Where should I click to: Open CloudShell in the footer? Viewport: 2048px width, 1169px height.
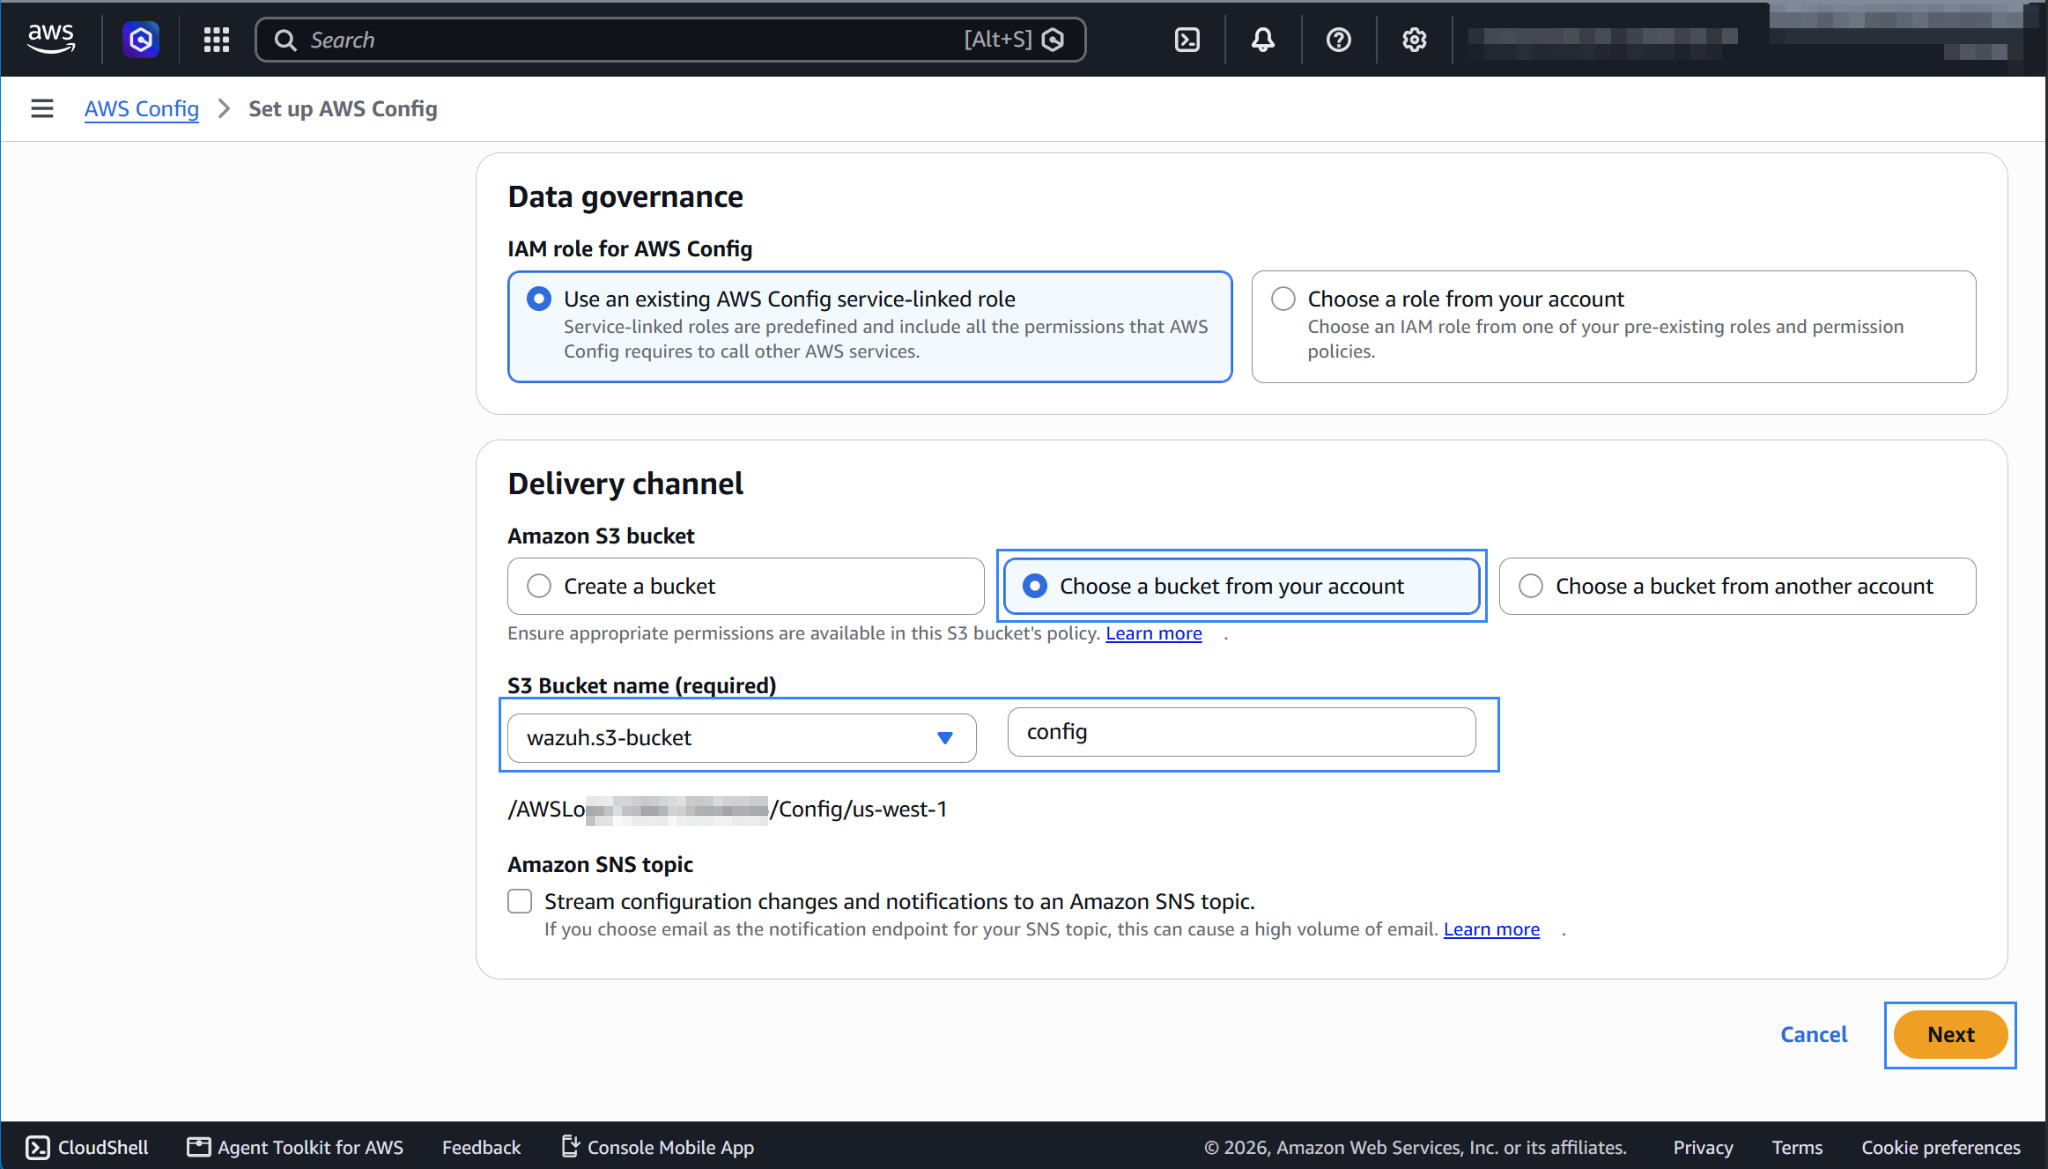coord(88,1147)
